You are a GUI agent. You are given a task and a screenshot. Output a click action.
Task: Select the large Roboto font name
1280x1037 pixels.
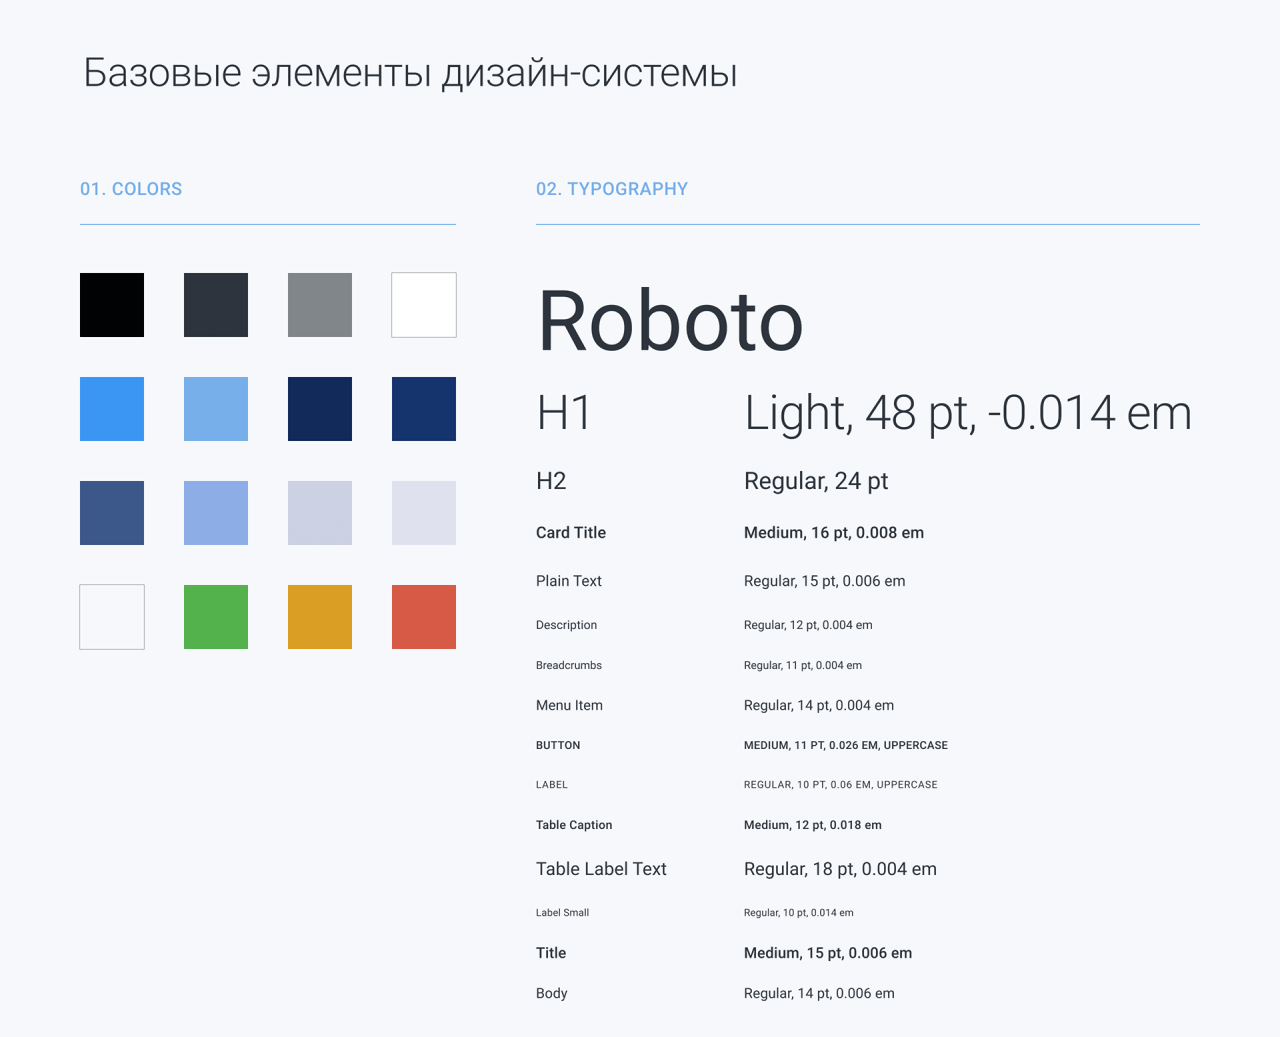tap(670, 322)
